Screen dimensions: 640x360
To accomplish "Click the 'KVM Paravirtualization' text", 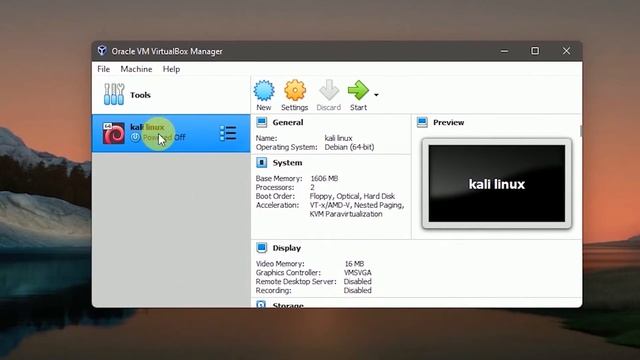I will pos(346,214).
